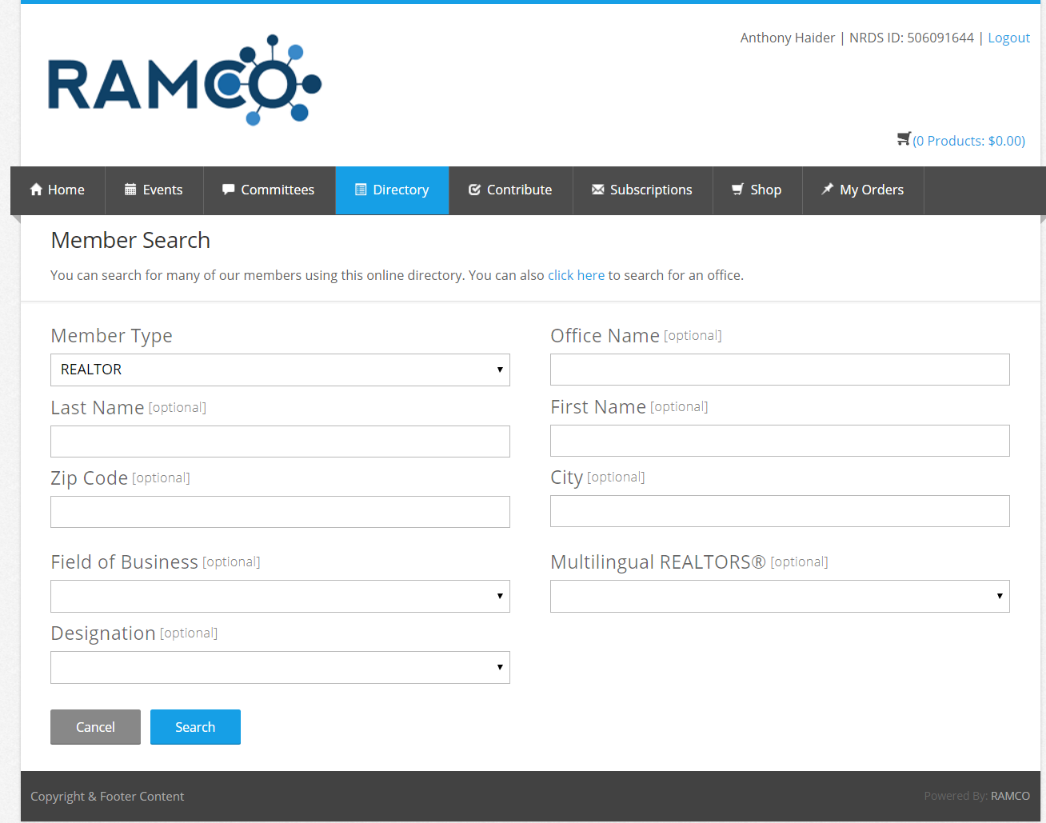Focus the Office Name input field
The image size is (1046, 823).
[780, 369]
